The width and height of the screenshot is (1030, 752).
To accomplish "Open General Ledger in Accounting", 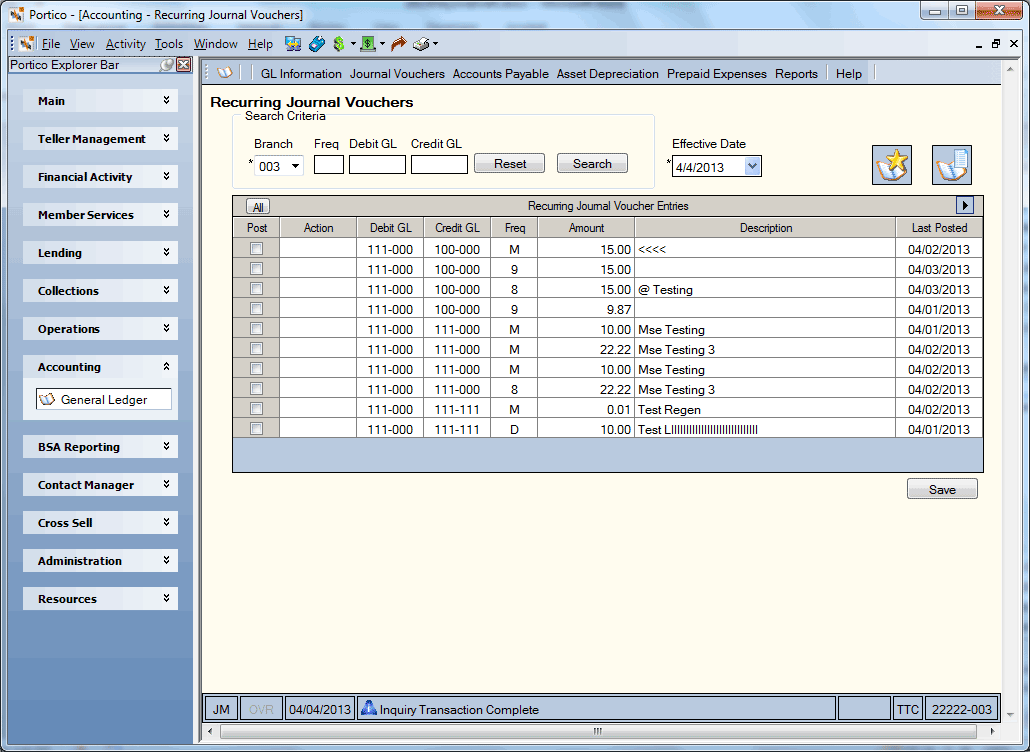I will pyautogui.click(x=104, y=399).
